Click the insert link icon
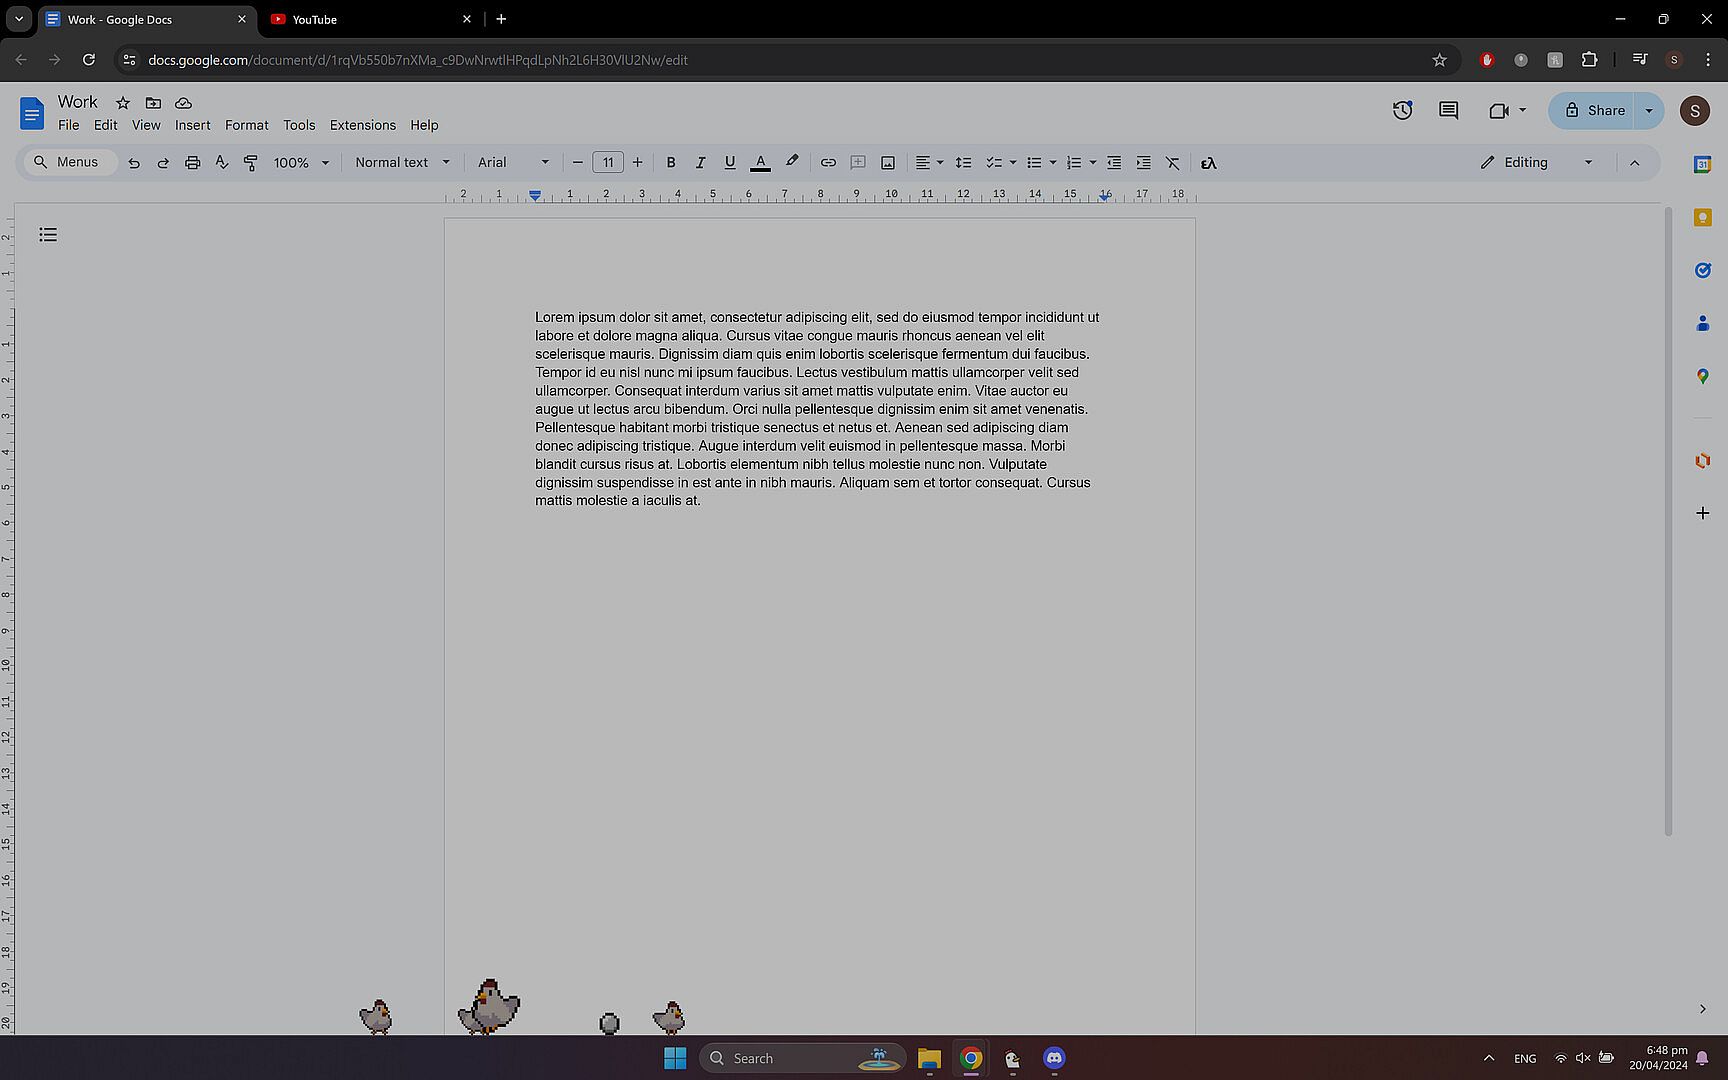Viewport: 1728px width, 1080px height. tap(828, 163)
